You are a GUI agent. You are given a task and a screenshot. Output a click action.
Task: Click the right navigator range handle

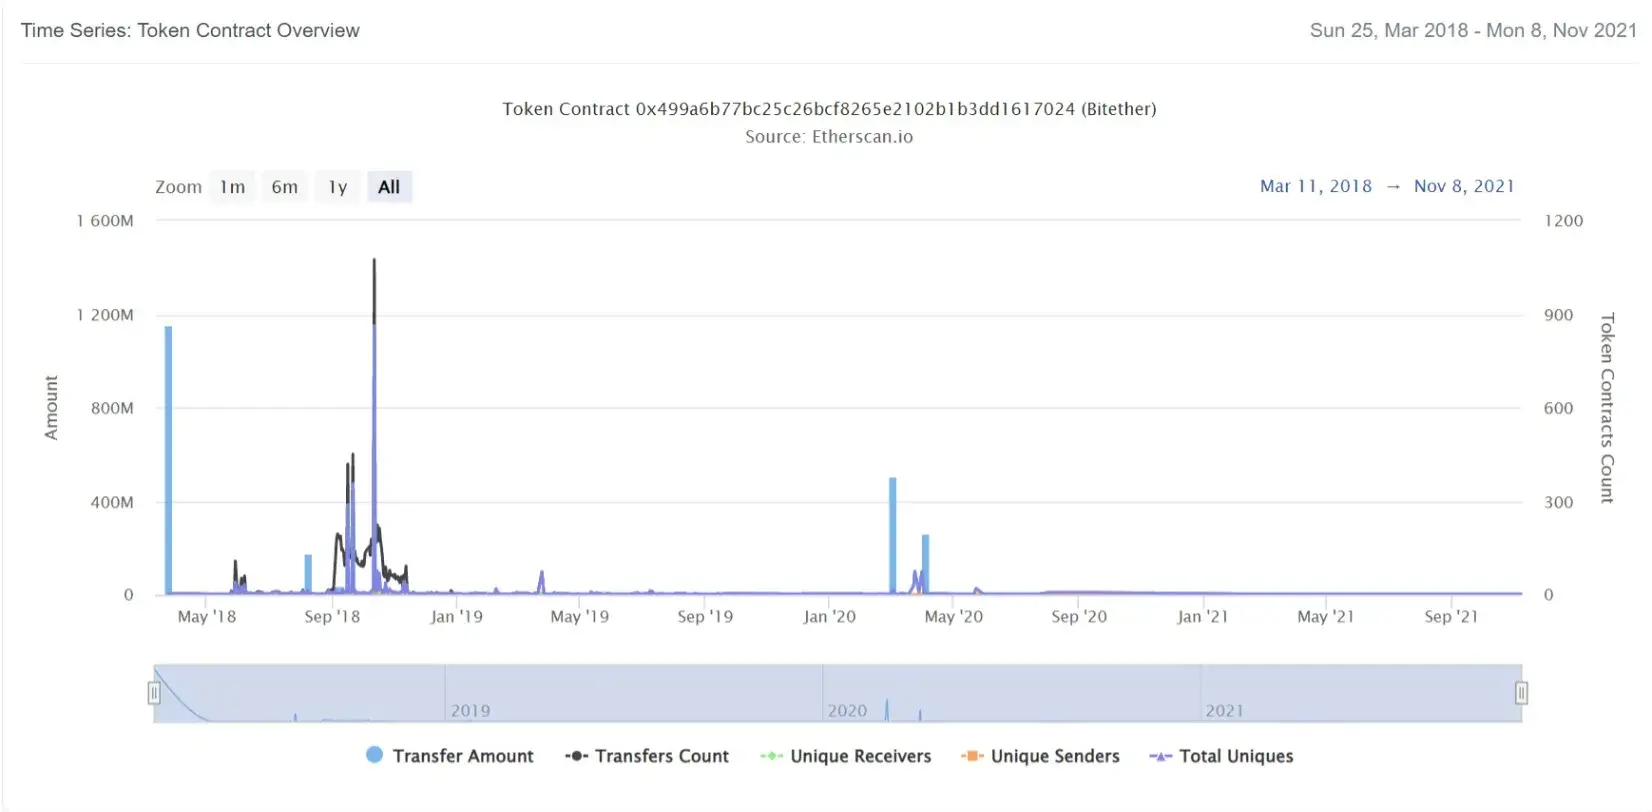point(1521,693)
